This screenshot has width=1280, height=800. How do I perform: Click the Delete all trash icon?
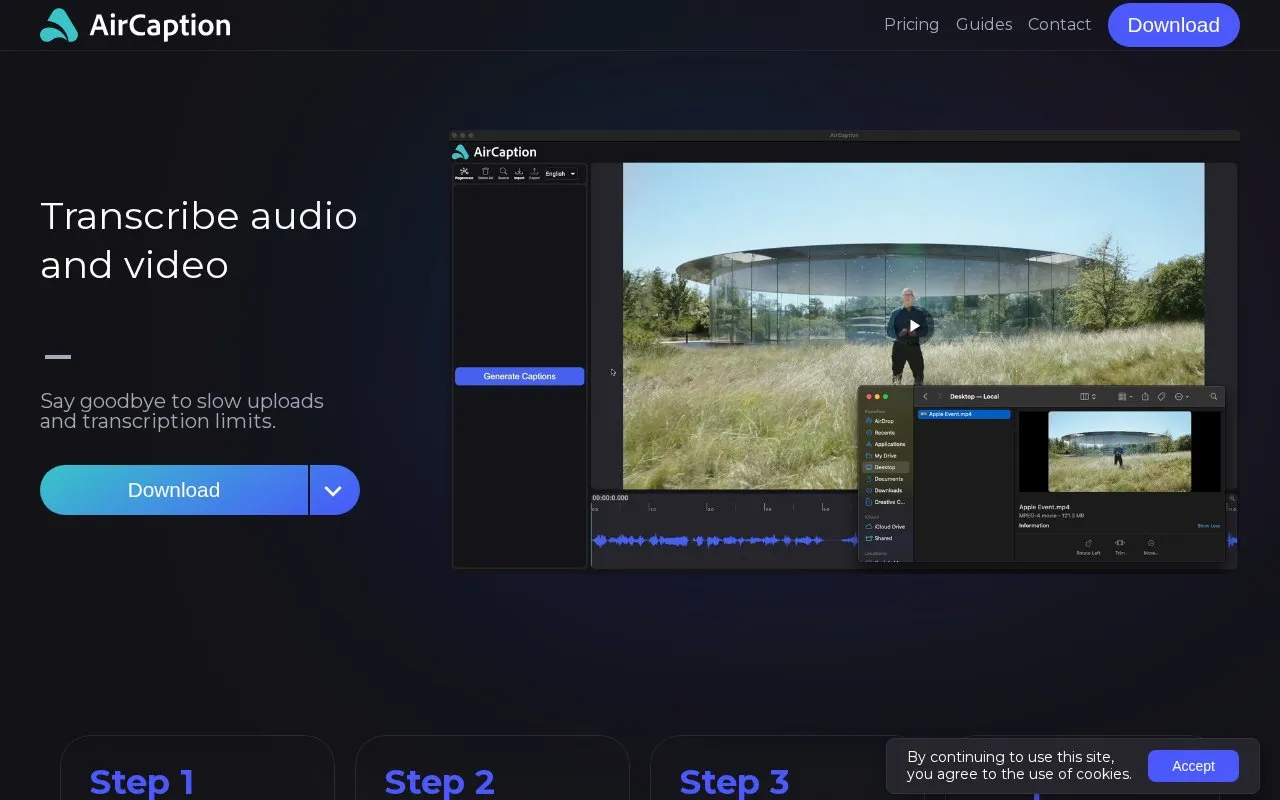[x=485, y=173]
